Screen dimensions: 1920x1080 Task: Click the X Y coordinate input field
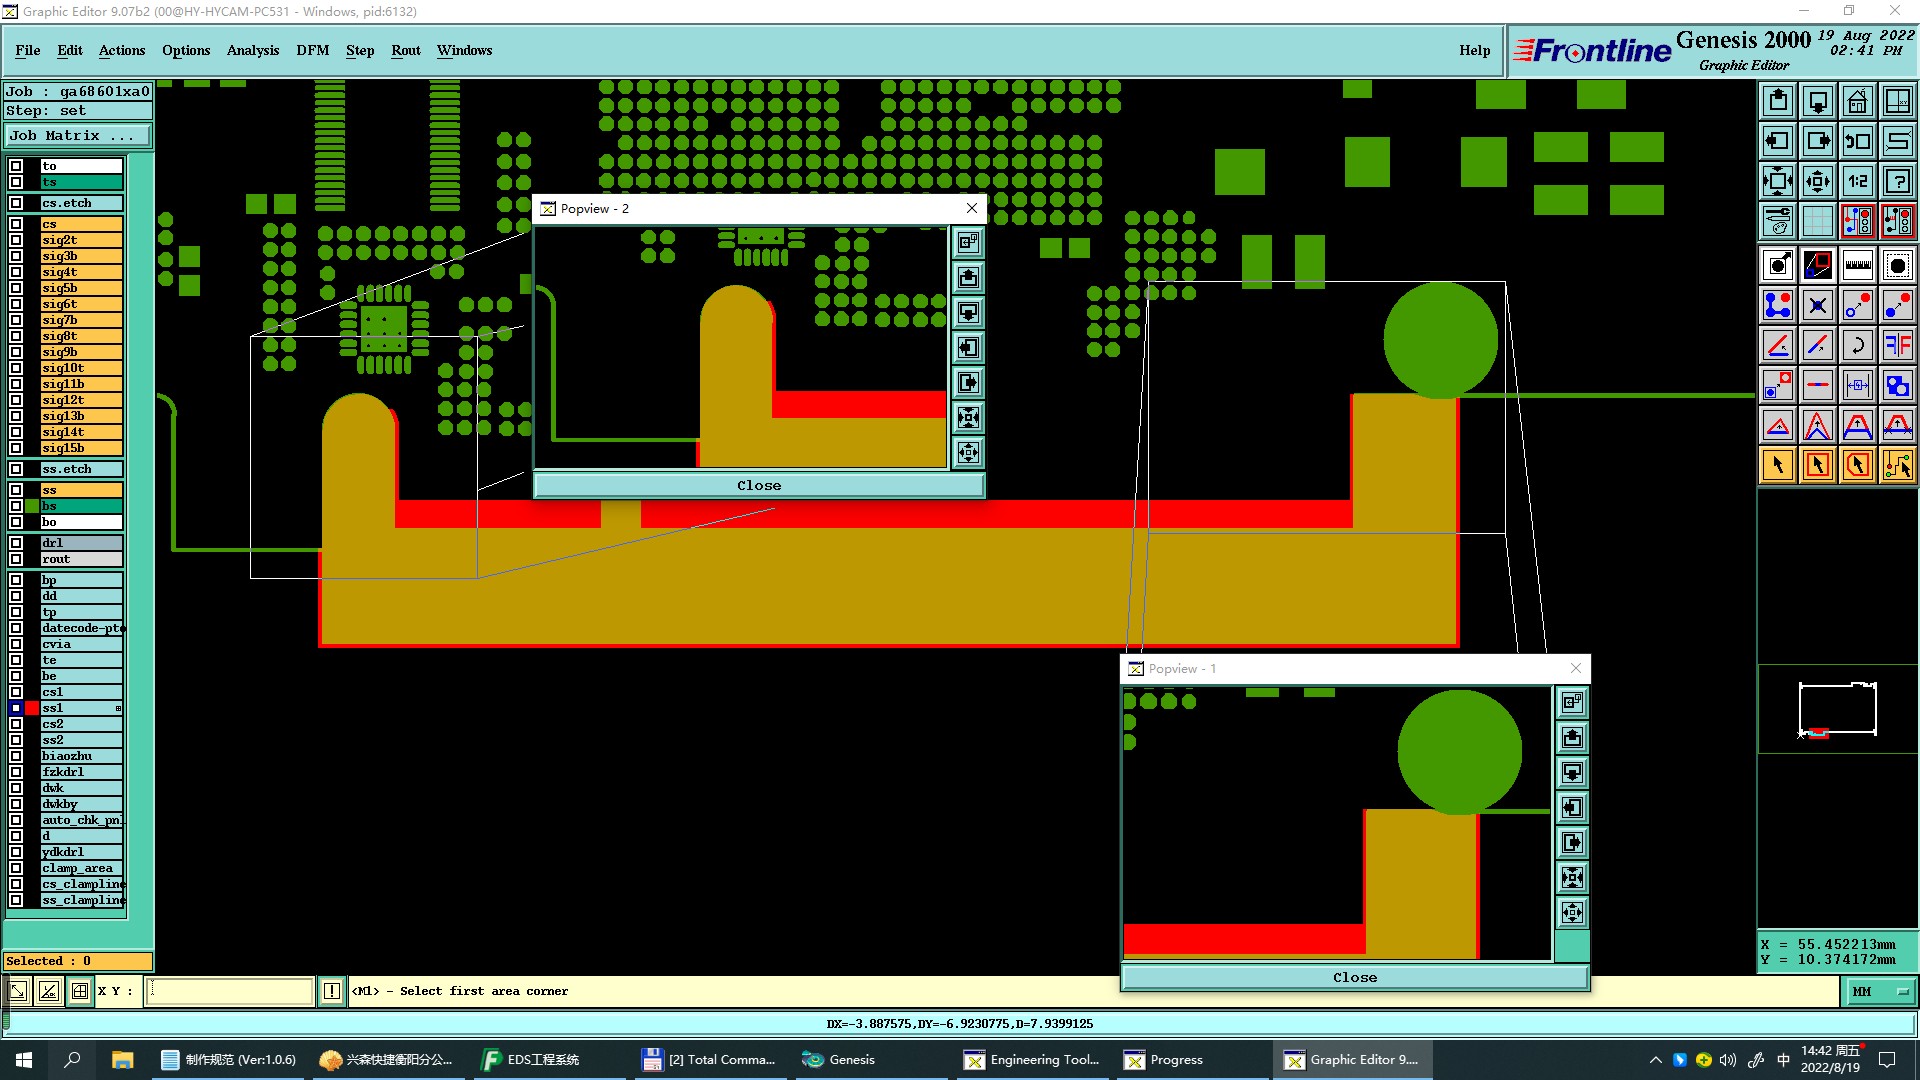pos(230,991)
